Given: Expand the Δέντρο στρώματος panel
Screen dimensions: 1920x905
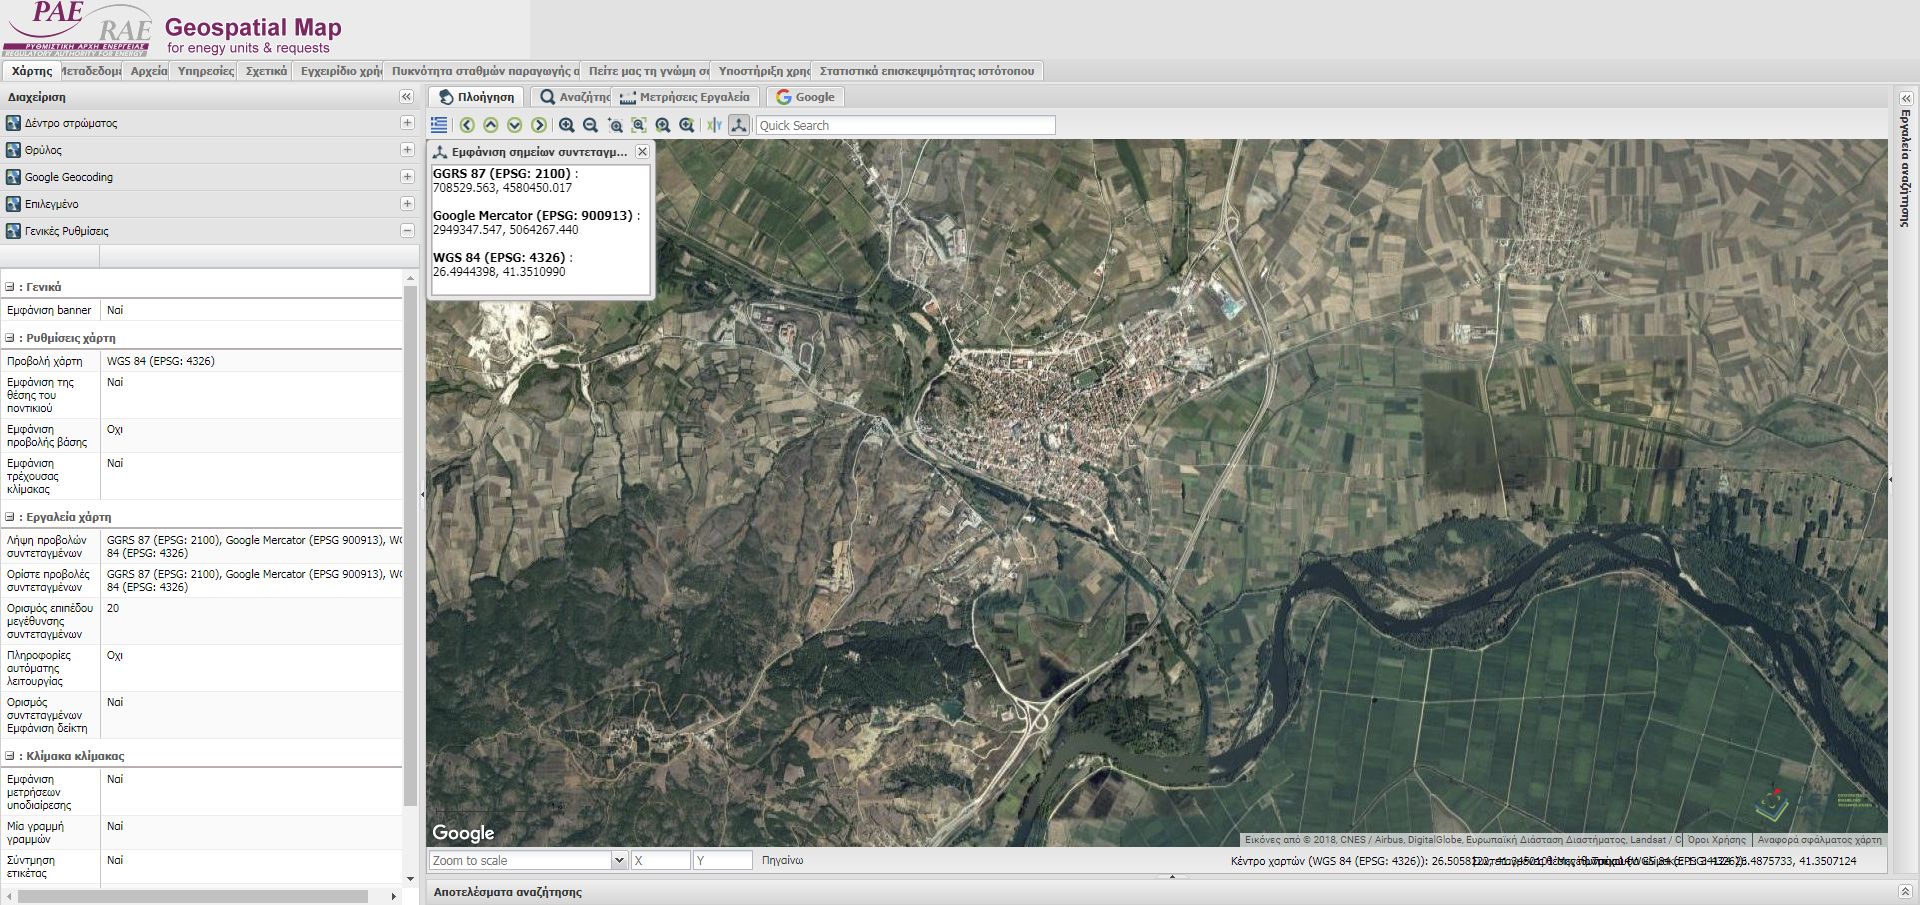Looking at the screenshot, I should point(407,123).
